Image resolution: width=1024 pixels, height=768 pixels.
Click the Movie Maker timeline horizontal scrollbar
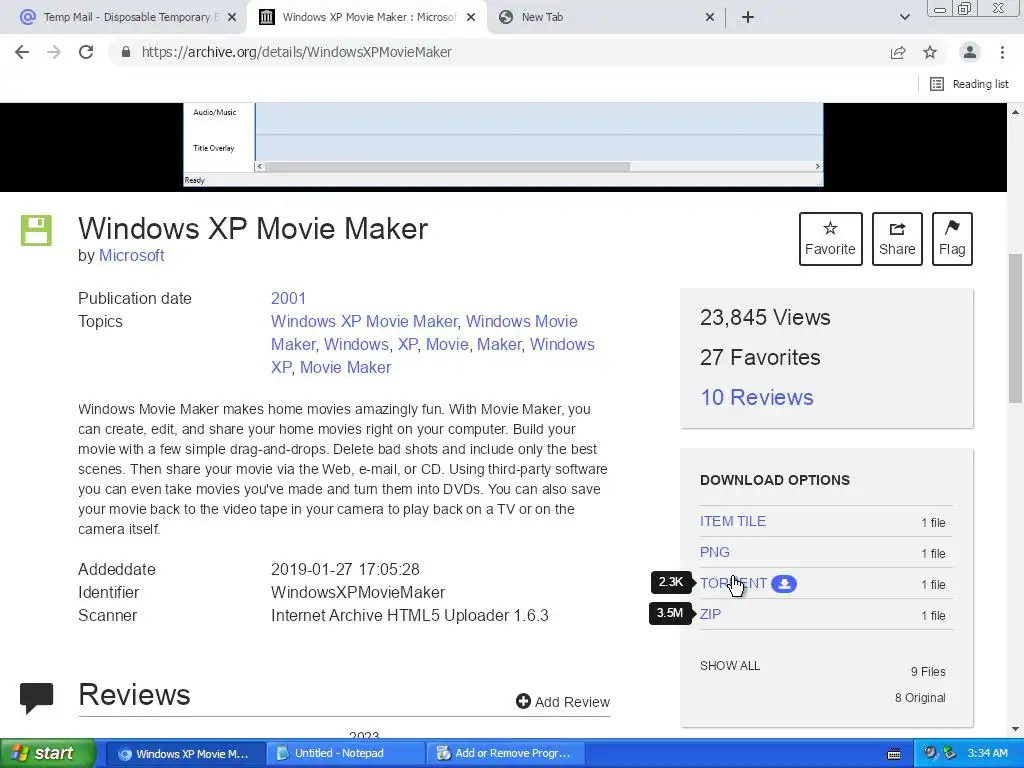pos(447,167)
